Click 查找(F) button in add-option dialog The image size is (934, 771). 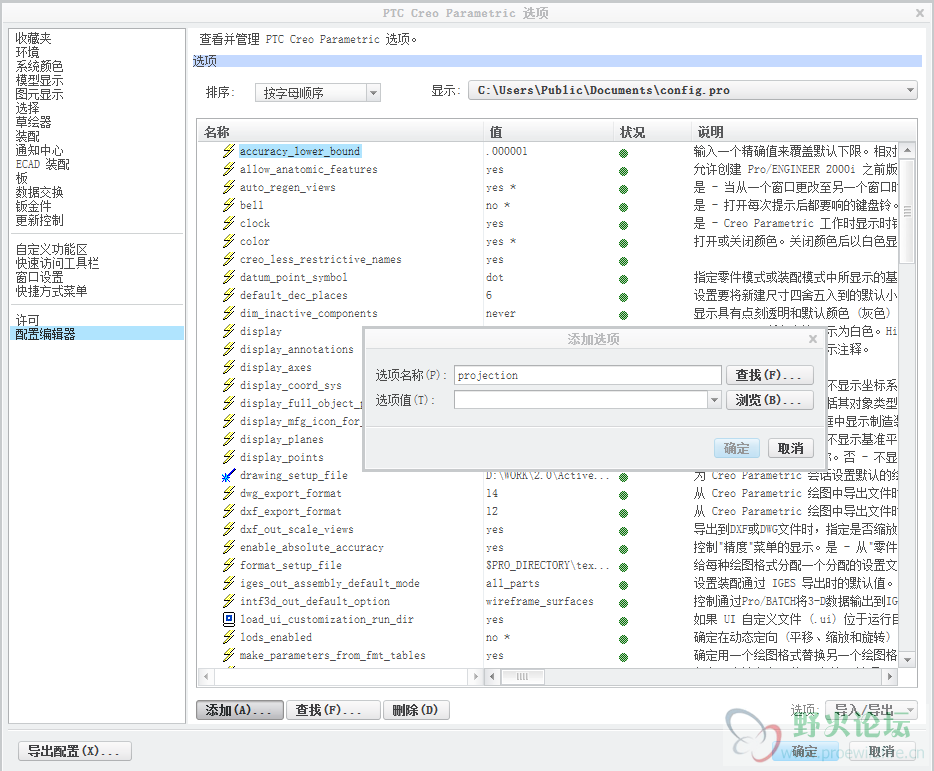tap(770, 375)
